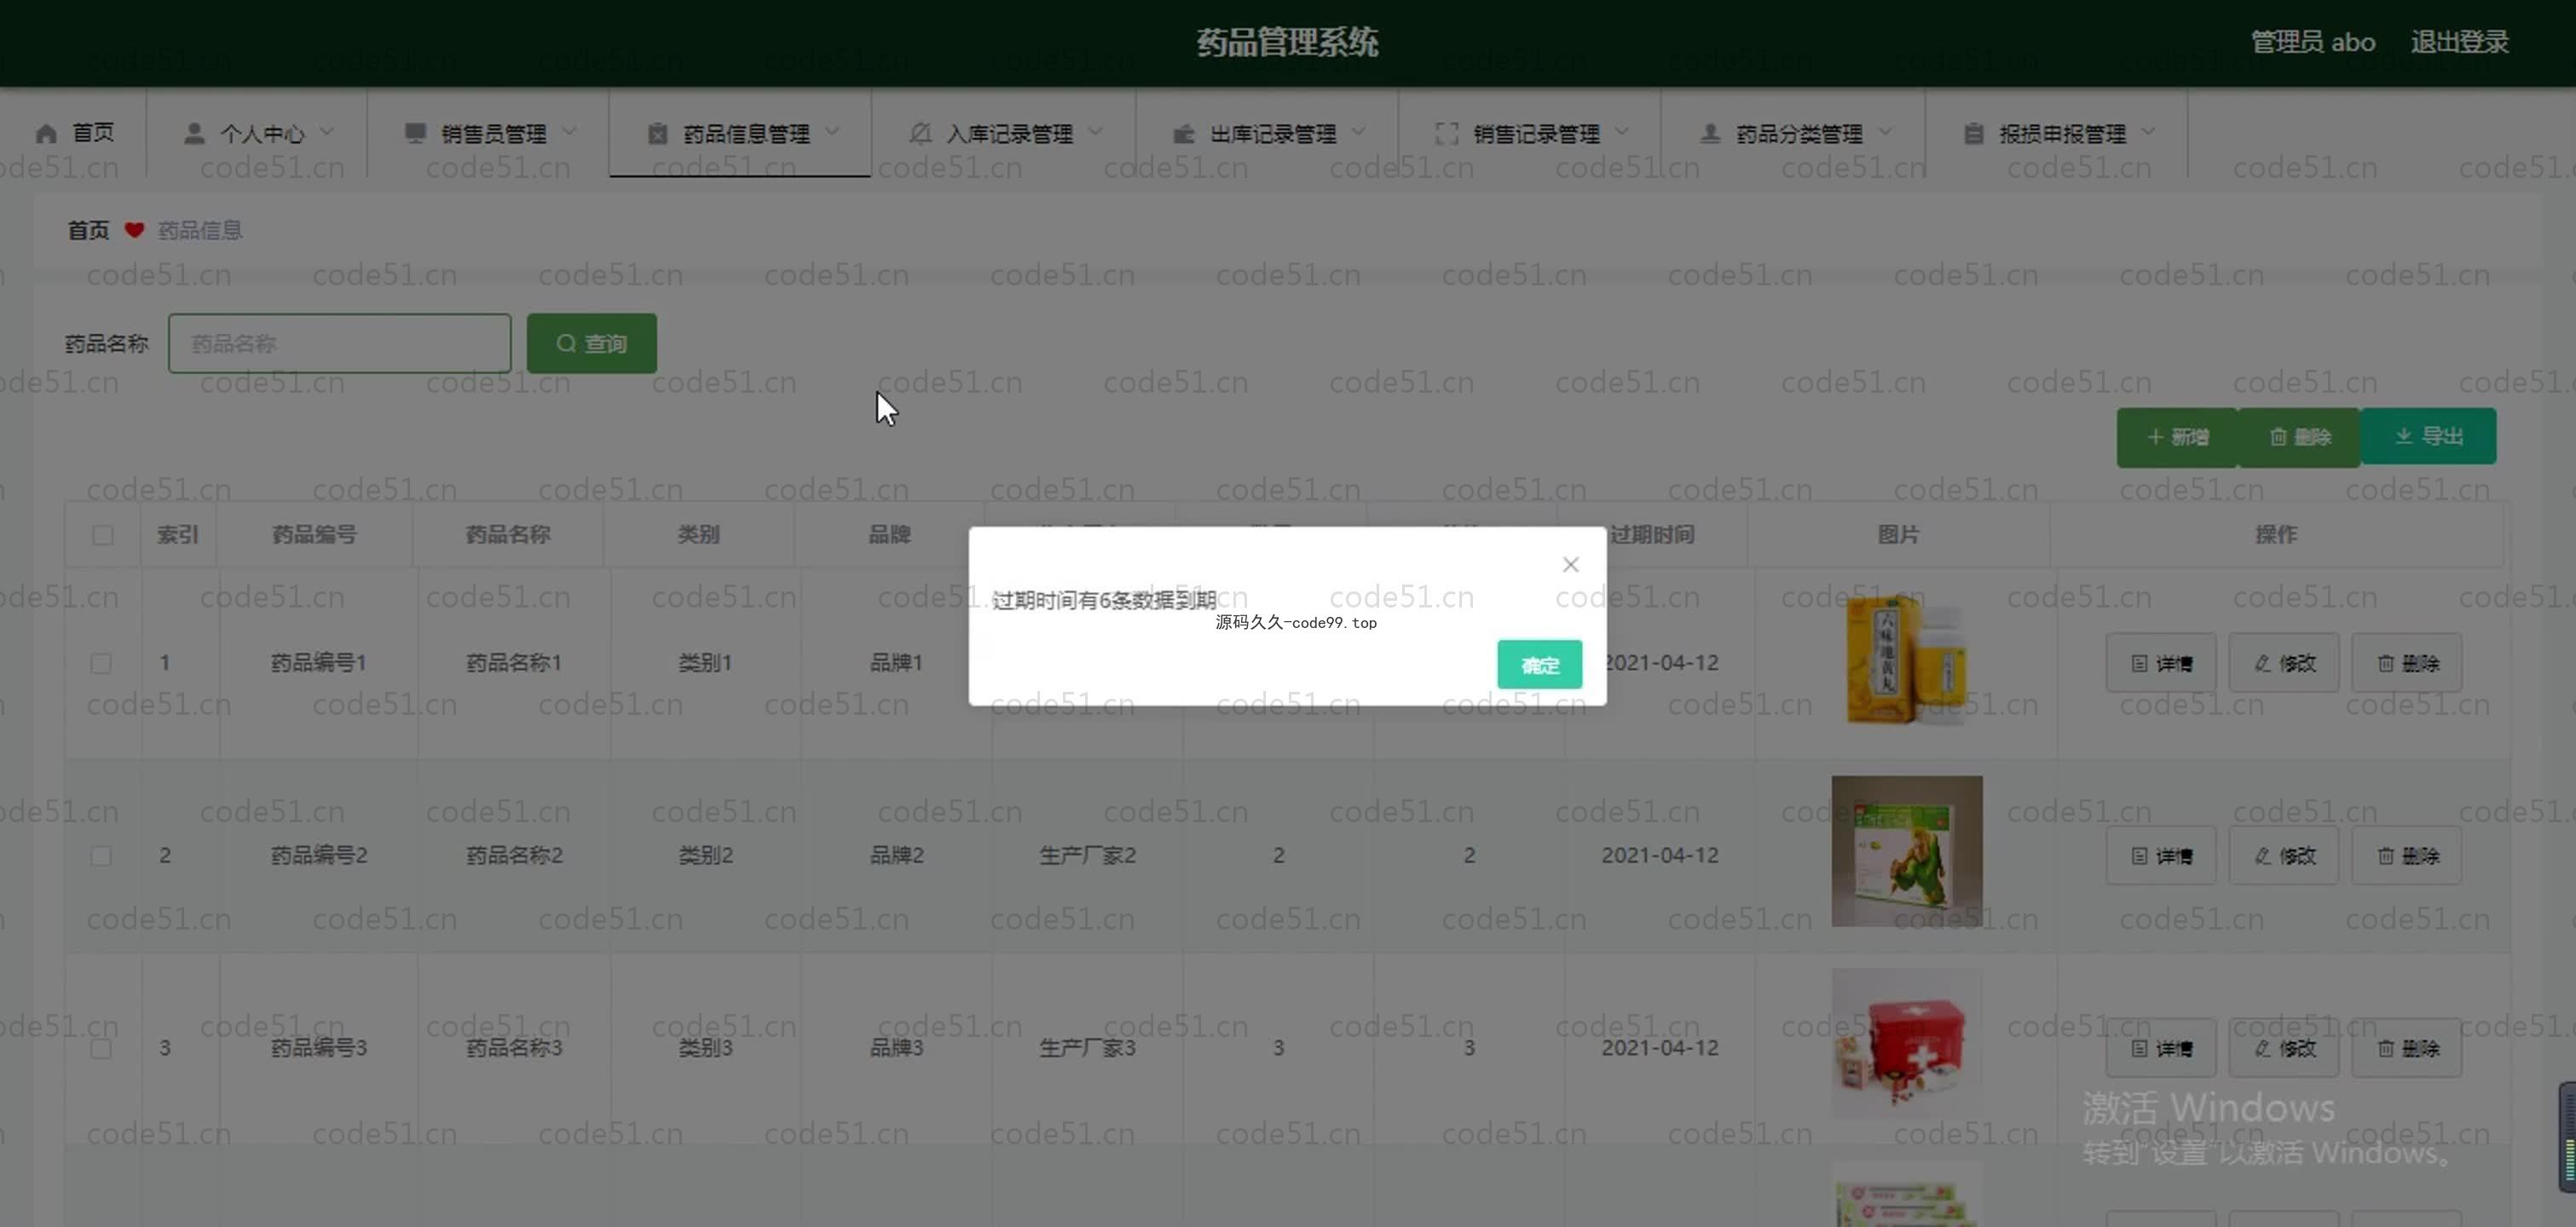This screenshot has height=1227, width=2576.
Task: Click the 首页 breadcrumb link
Action: [x=88, y=230]
